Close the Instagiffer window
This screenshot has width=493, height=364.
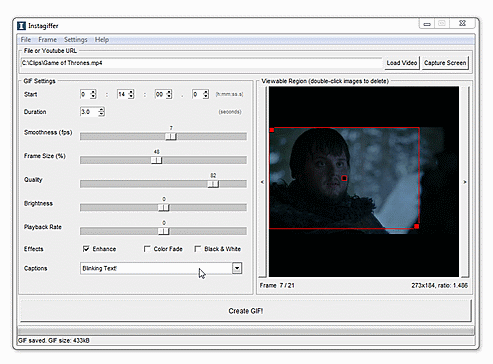pos(462,23)
